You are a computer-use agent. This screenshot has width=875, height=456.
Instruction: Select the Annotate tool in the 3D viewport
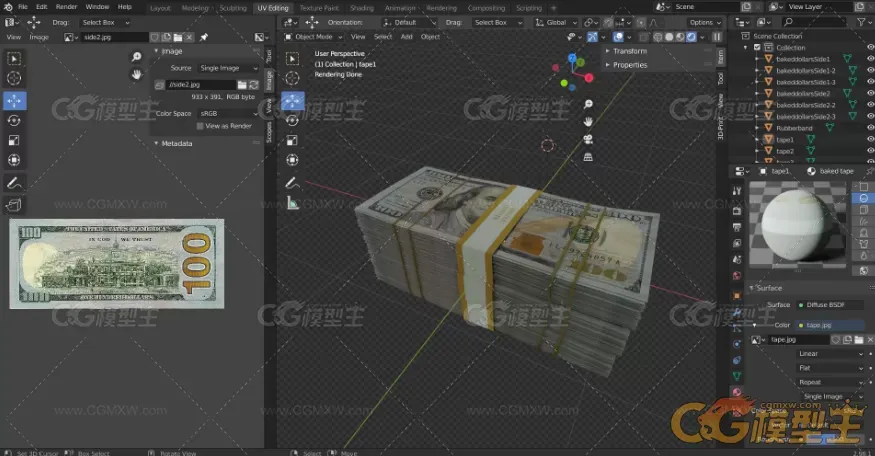point(292,183)
